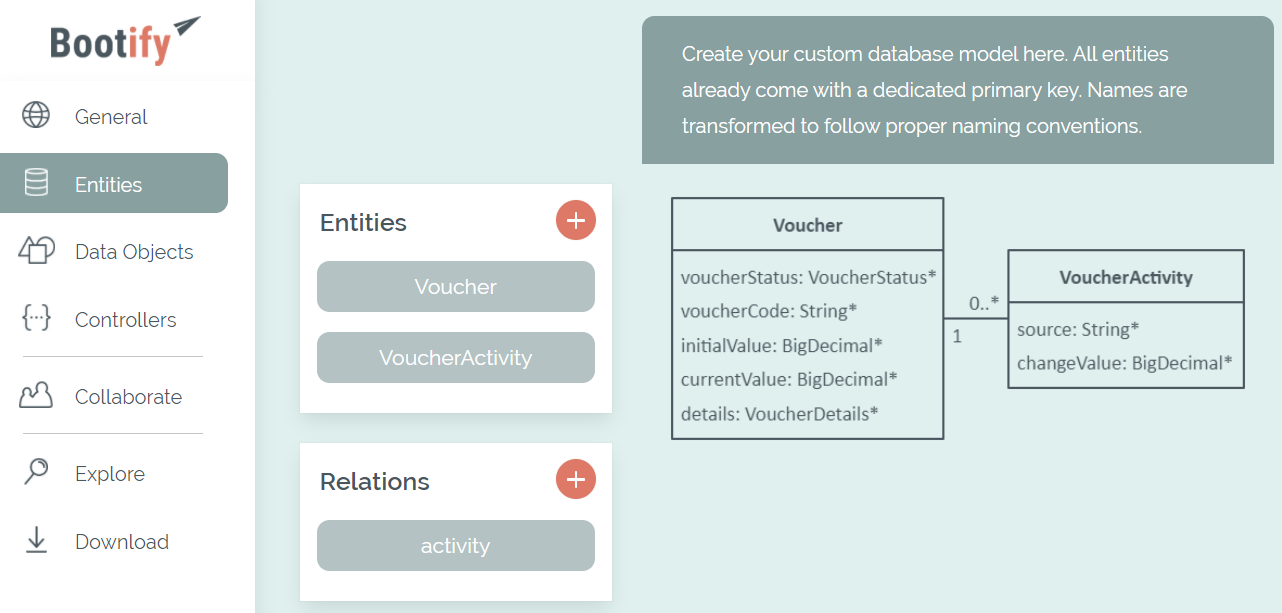Open the activity relation button
Viewport: 1282px width, 613px height.
[455, 545]
